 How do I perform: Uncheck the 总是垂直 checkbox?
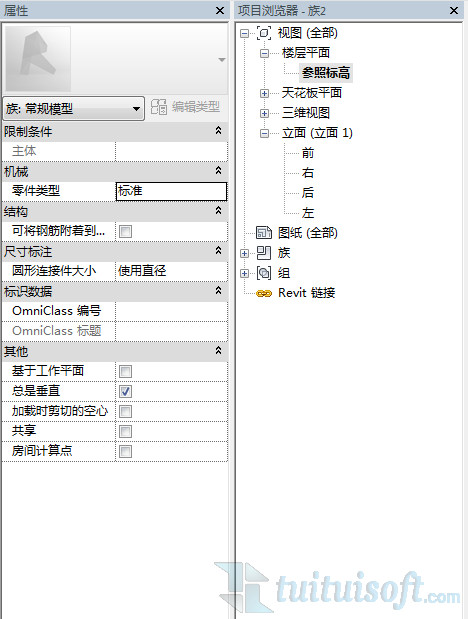point(126,391)
